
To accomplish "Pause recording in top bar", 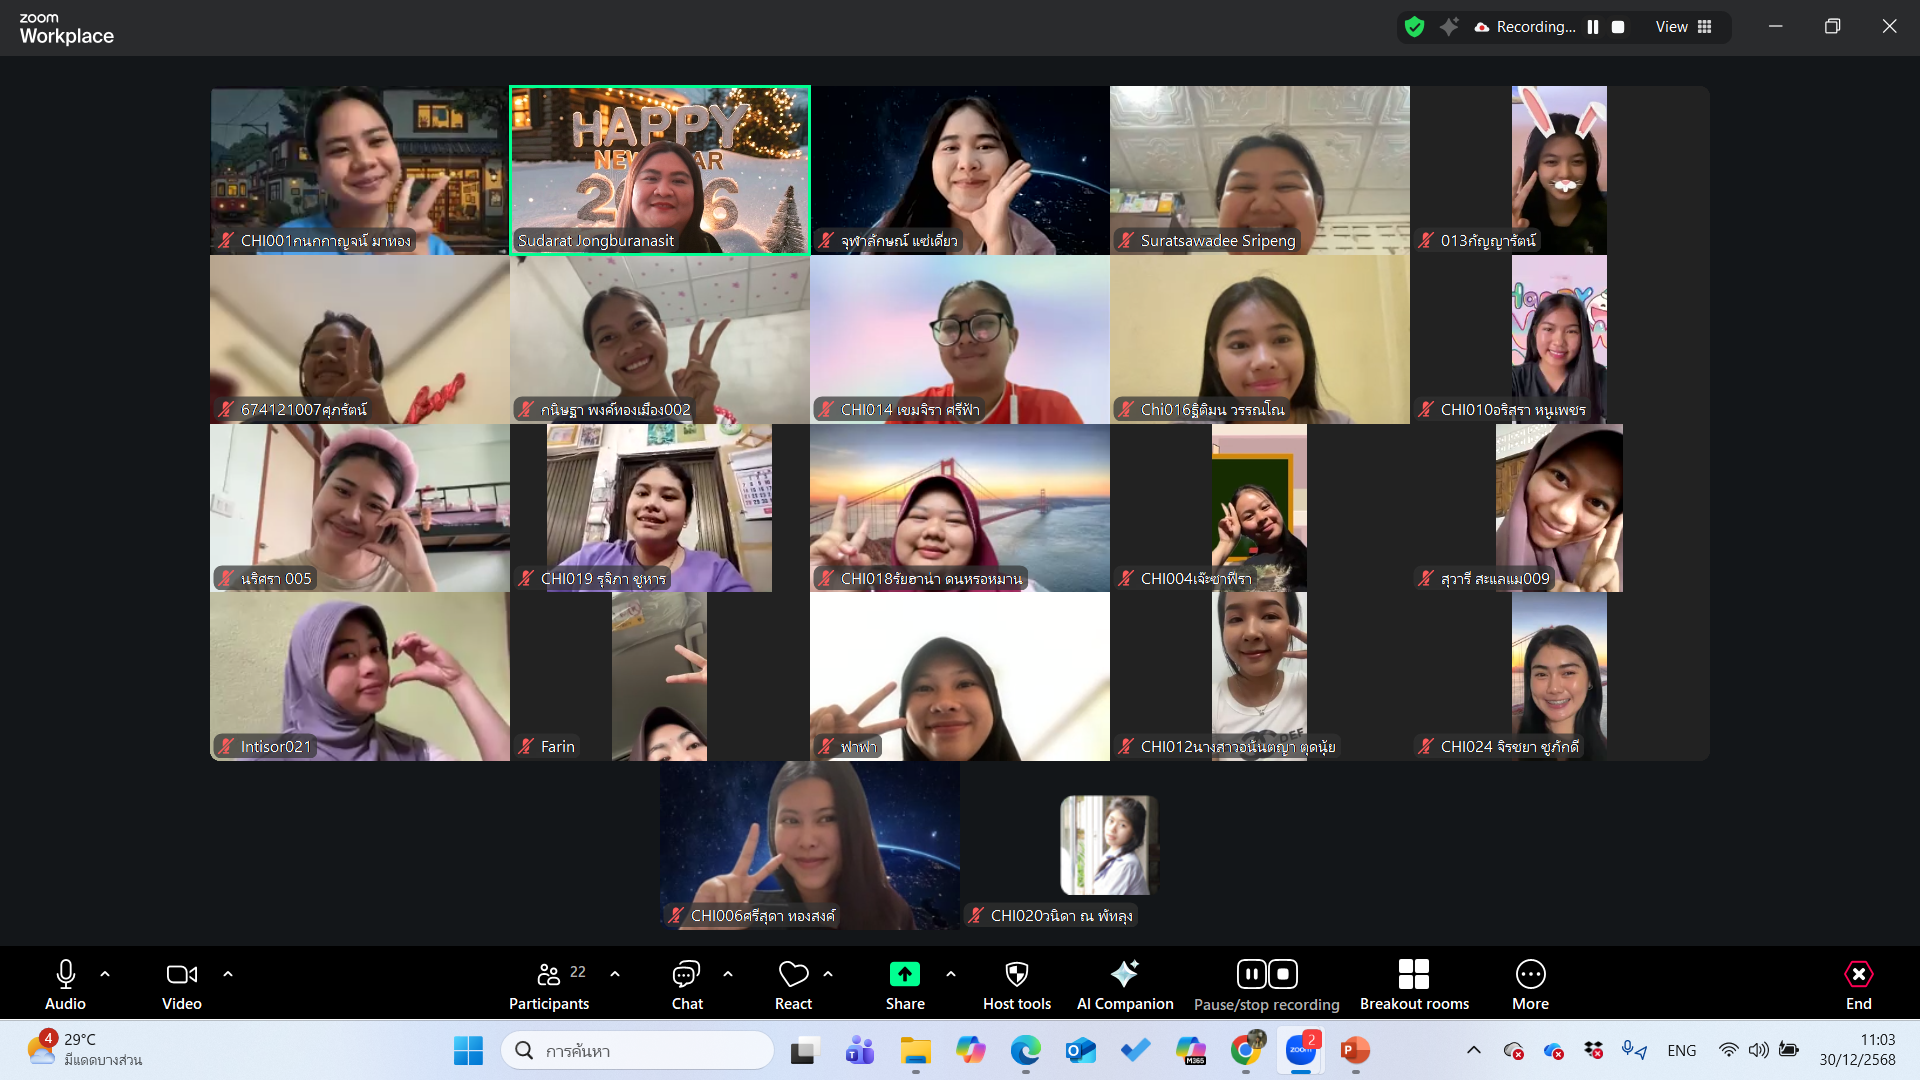I will tap(1593, 27).
